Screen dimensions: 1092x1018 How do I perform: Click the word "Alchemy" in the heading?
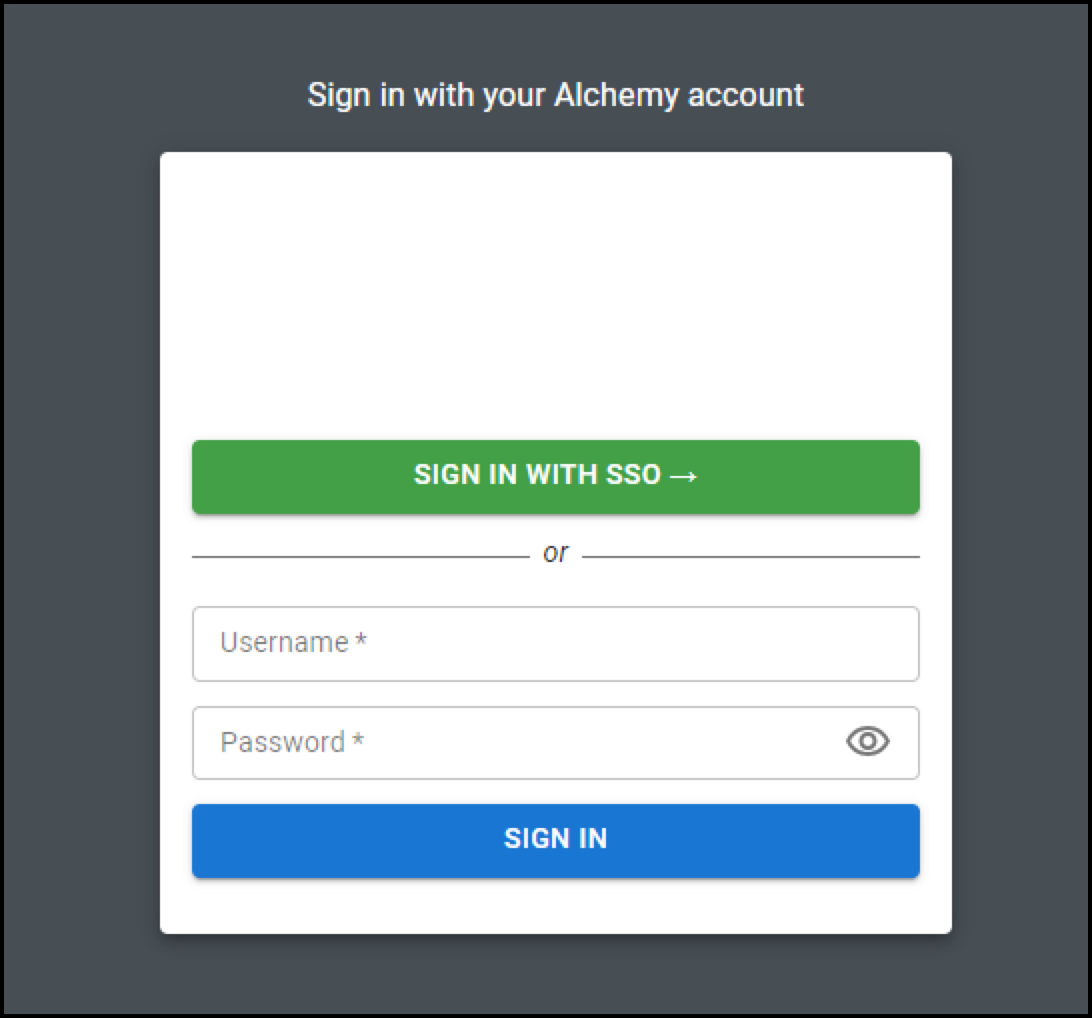click(x=603, y=95)
